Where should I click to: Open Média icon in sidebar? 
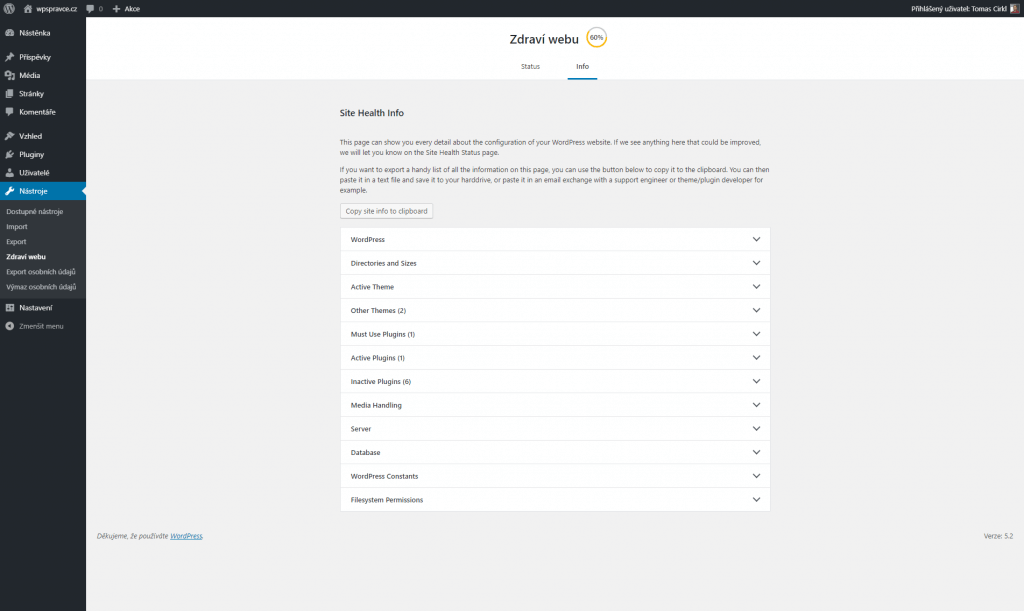click(10, 75)
